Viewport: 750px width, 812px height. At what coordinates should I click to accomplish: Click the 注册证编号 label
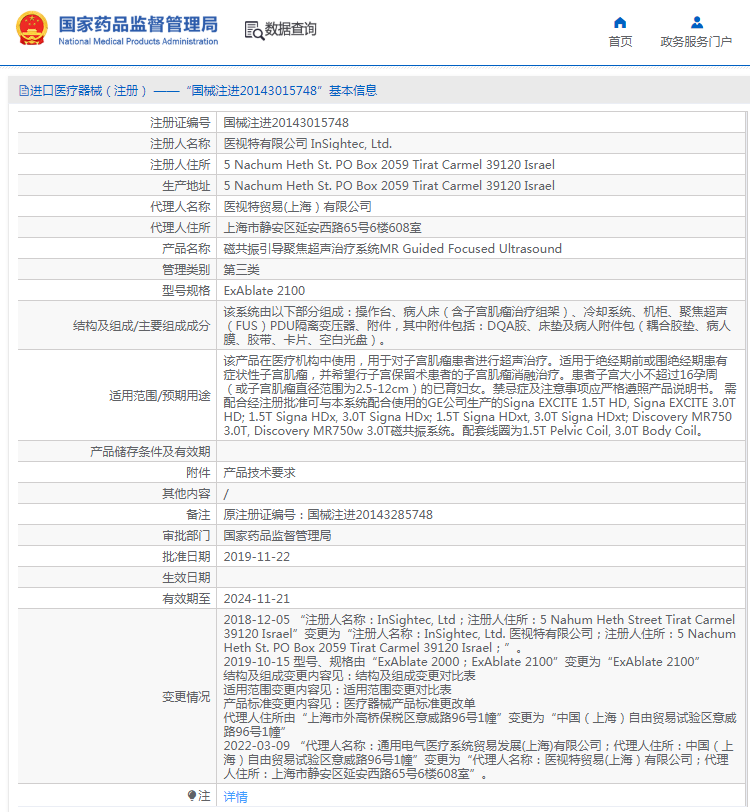pyautogui.click(x=180, y=123)
